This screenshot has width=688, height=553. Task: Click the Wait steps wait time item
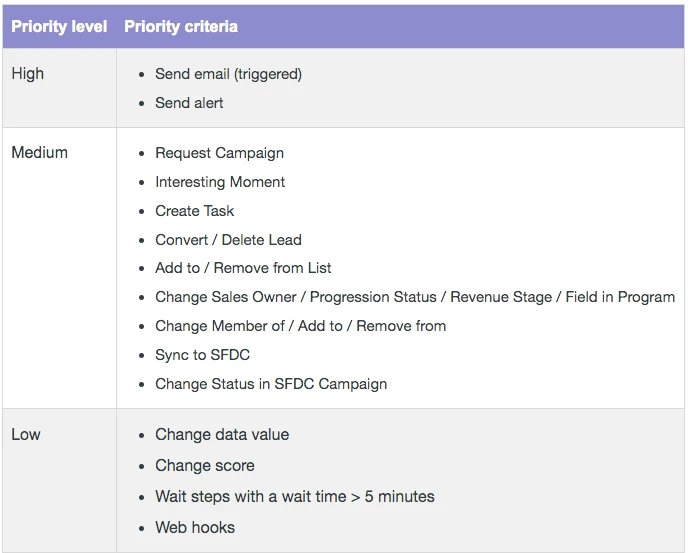click(294, 496)
